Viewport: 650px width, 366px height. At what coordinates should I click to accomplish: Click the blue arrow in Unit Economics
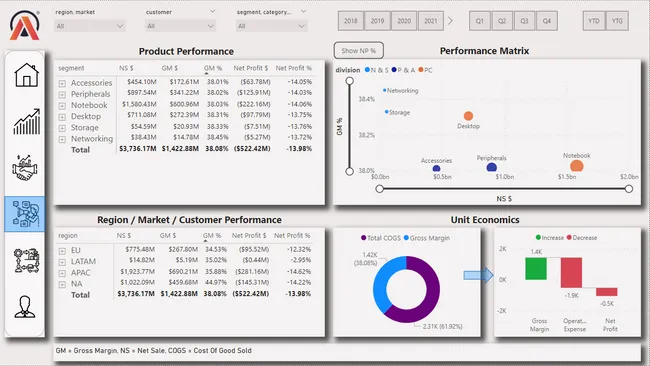(x=478, y=275)
